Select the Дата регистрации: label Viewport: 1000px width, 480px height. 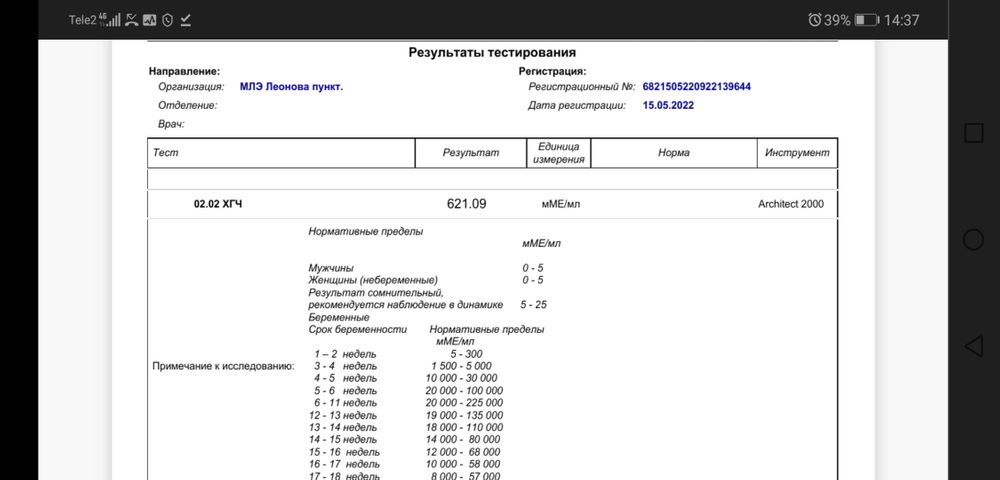coord(577,106)
